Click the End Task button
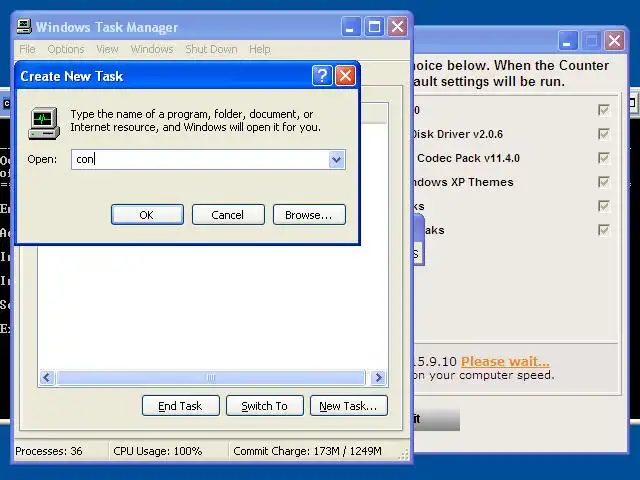Image resolution: width=640 pixels, height=480 pixels. coord(181,406)
